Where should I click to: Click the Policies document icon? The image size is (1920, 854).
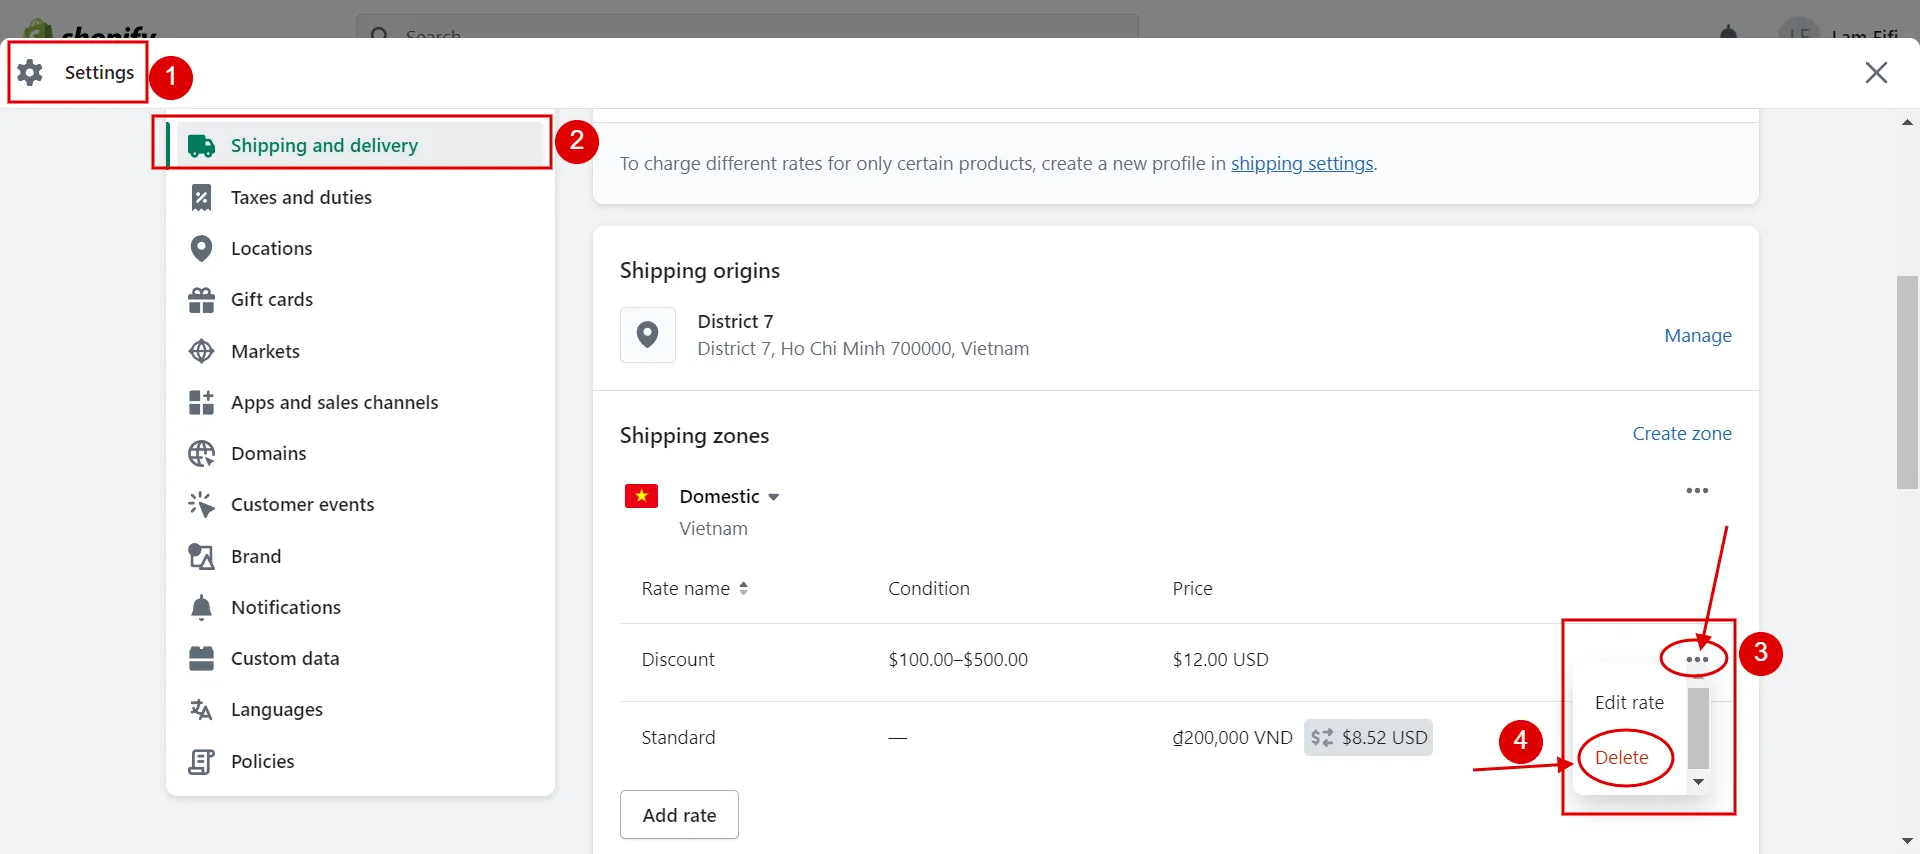coord(201,761)
